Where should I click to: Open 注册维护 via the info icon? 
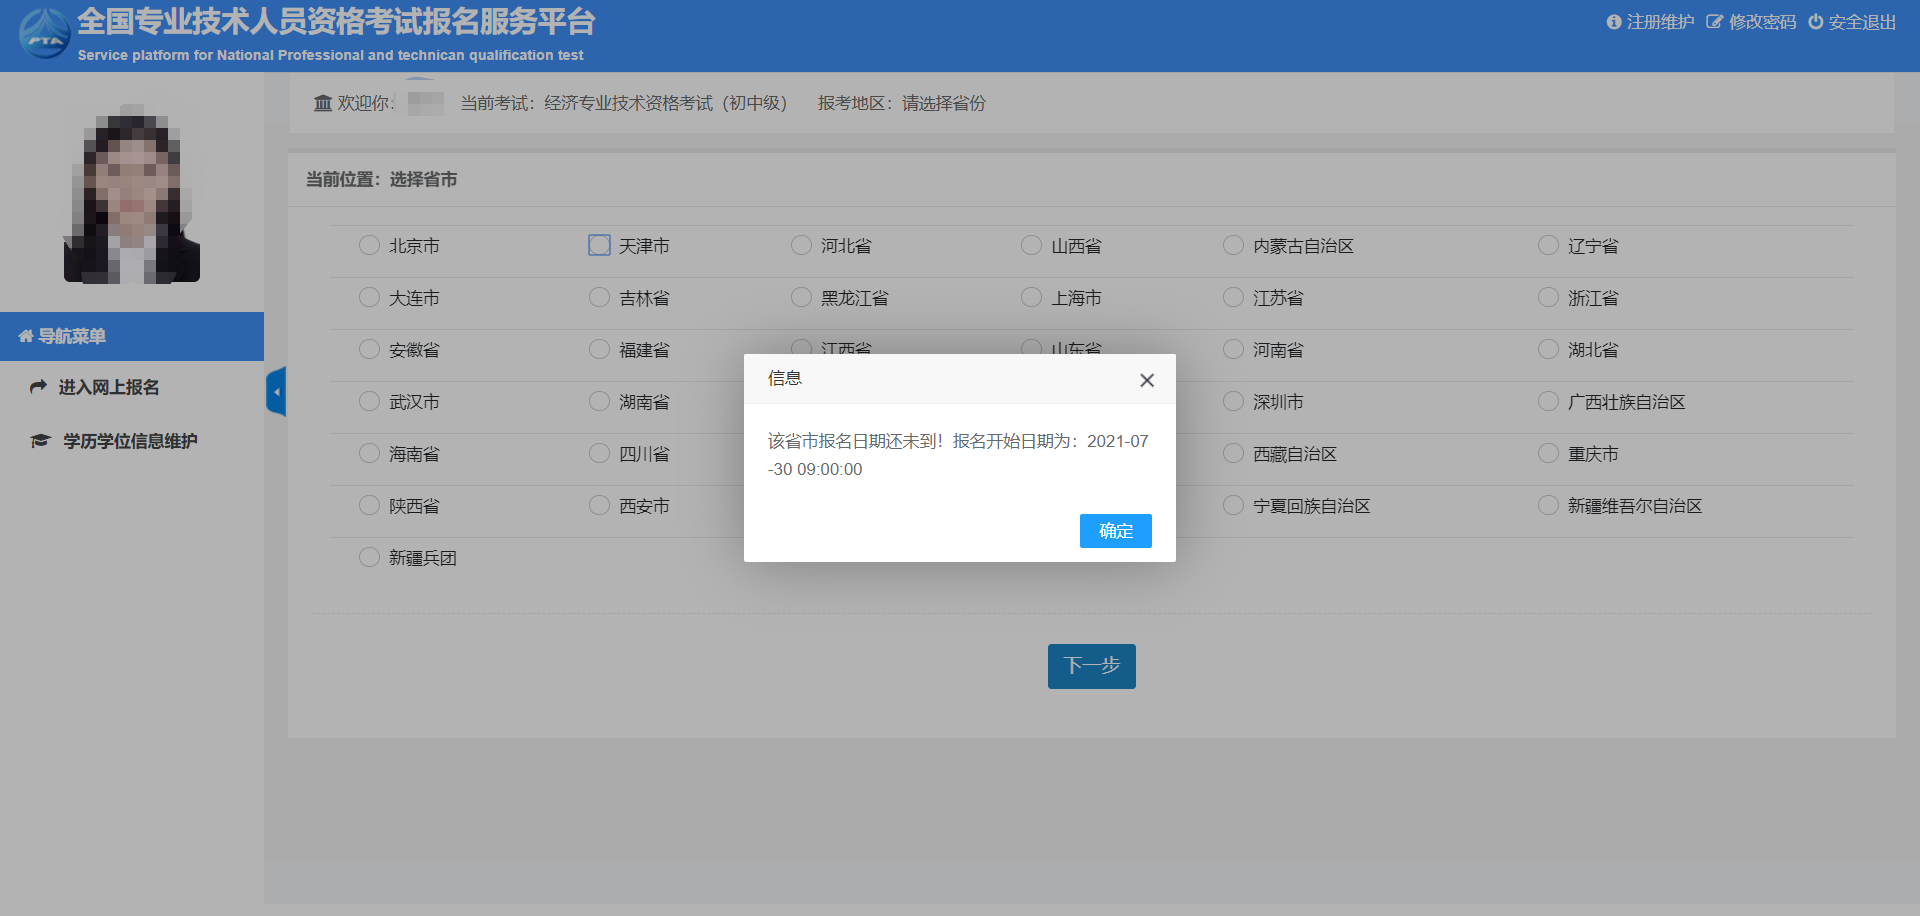pyautogui.click(x=1617, y=21)
